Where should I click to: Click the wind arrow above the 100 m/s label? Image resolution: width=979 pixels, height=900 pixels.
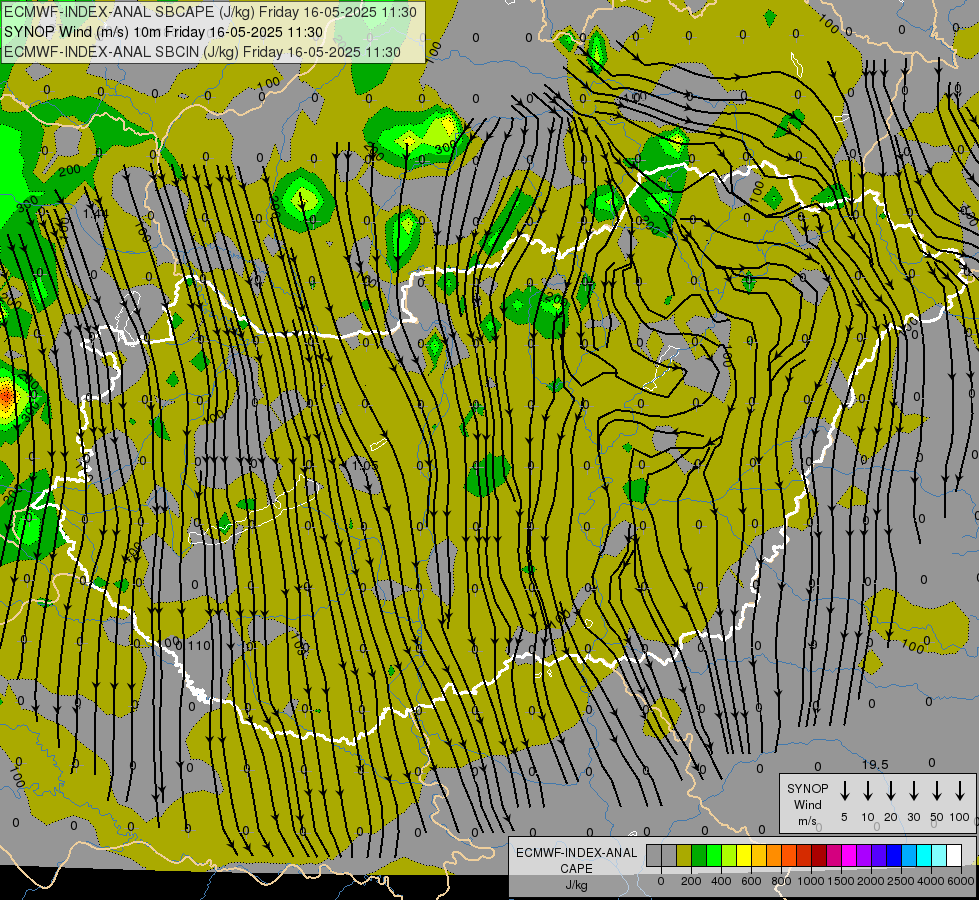[x=960, y=791]
